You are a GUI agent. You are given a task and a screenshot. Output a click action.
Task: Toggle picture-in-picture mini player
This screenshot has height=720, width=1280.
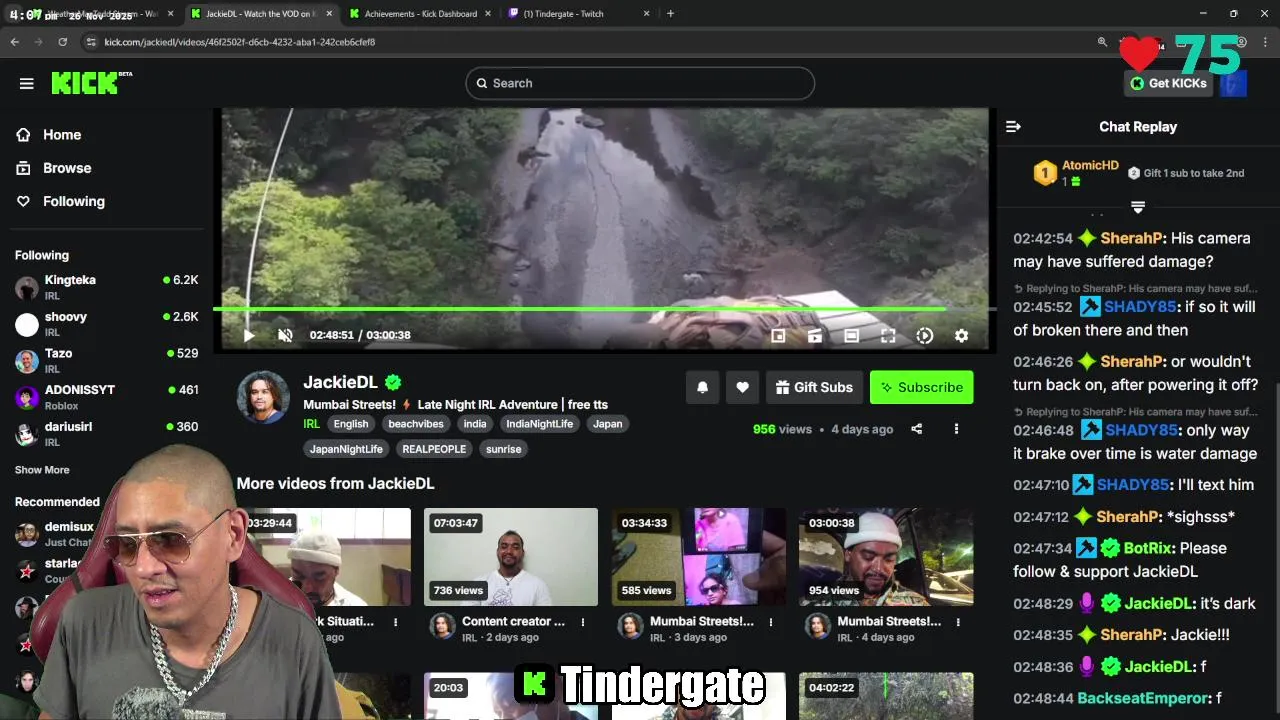pyautogui.click(x=778, y=336)
